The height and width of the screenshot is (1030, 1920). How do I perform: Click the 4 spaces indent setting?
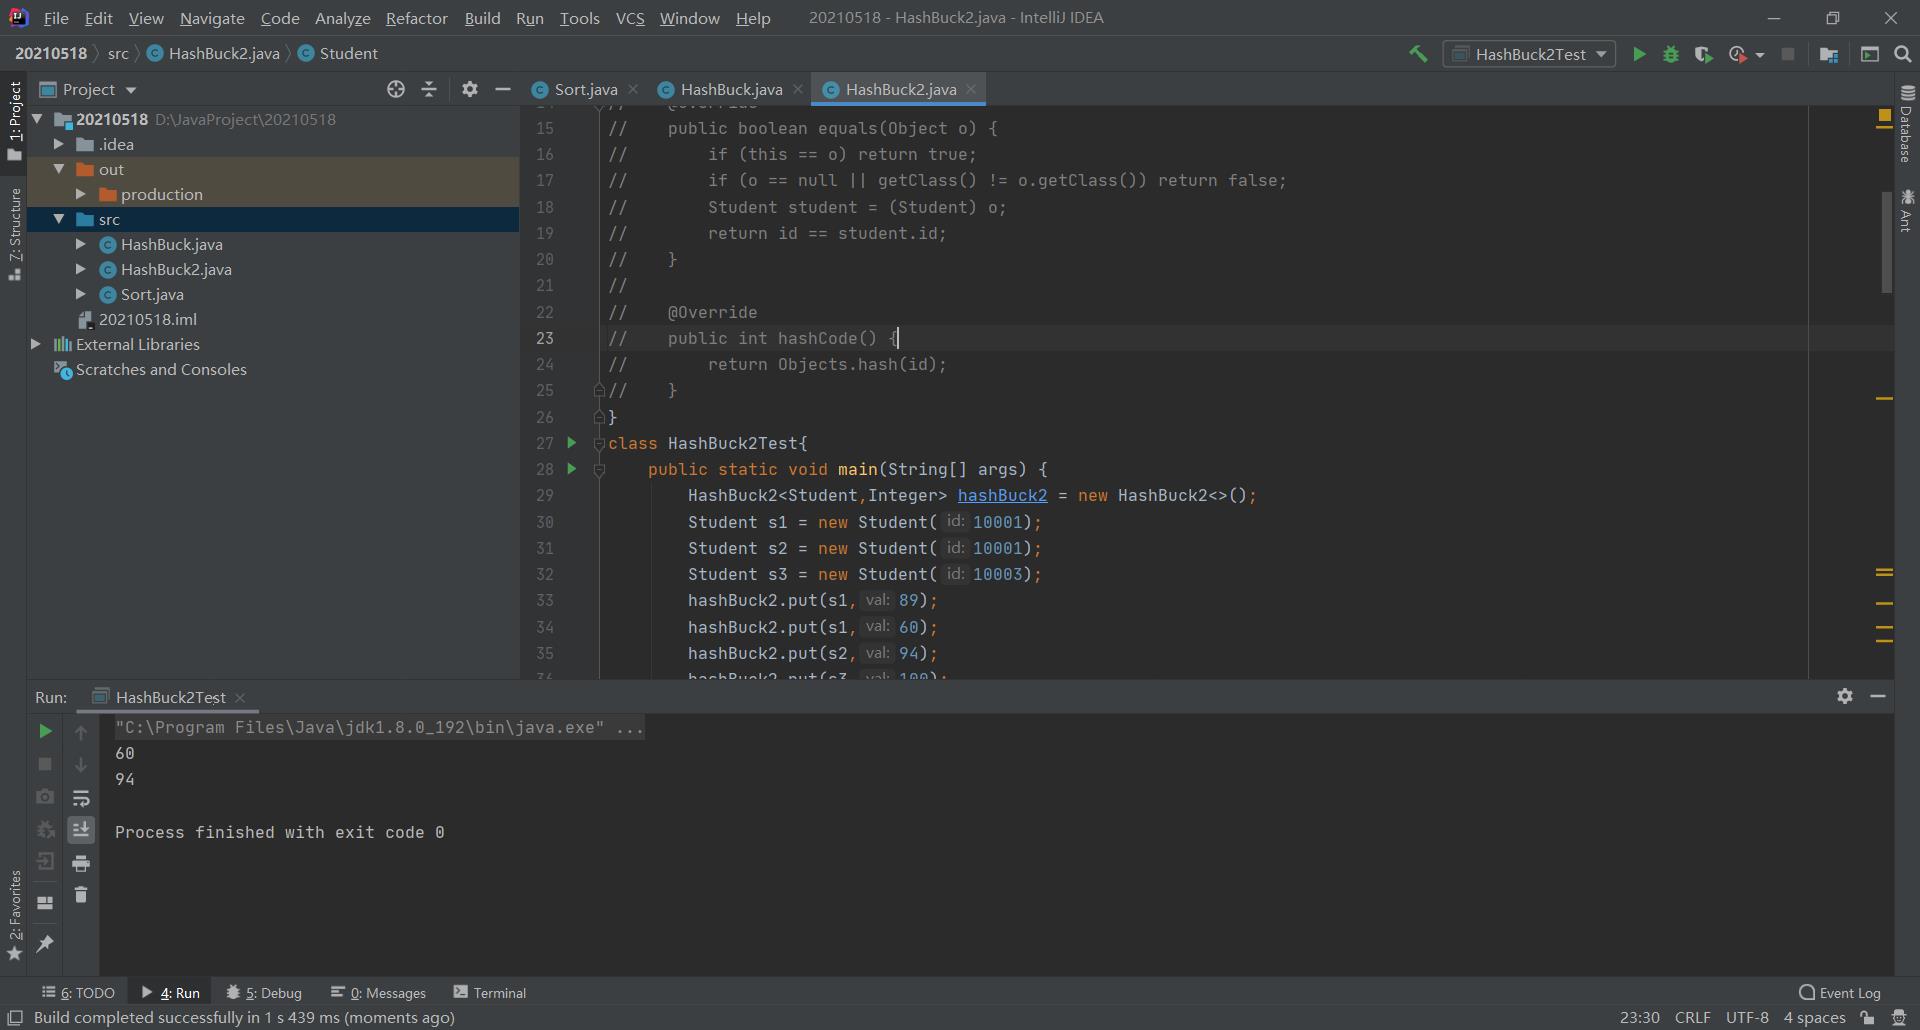pyautogui.click(x=1814, y=1017)
